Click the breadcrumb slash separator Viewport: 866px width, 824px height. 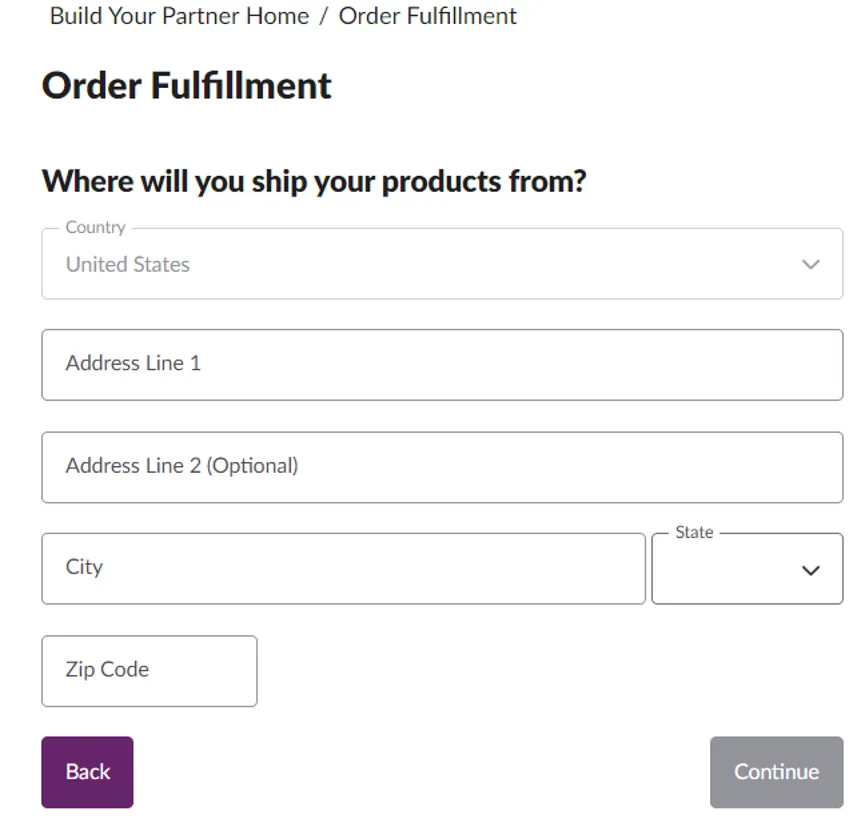[324, 16]
